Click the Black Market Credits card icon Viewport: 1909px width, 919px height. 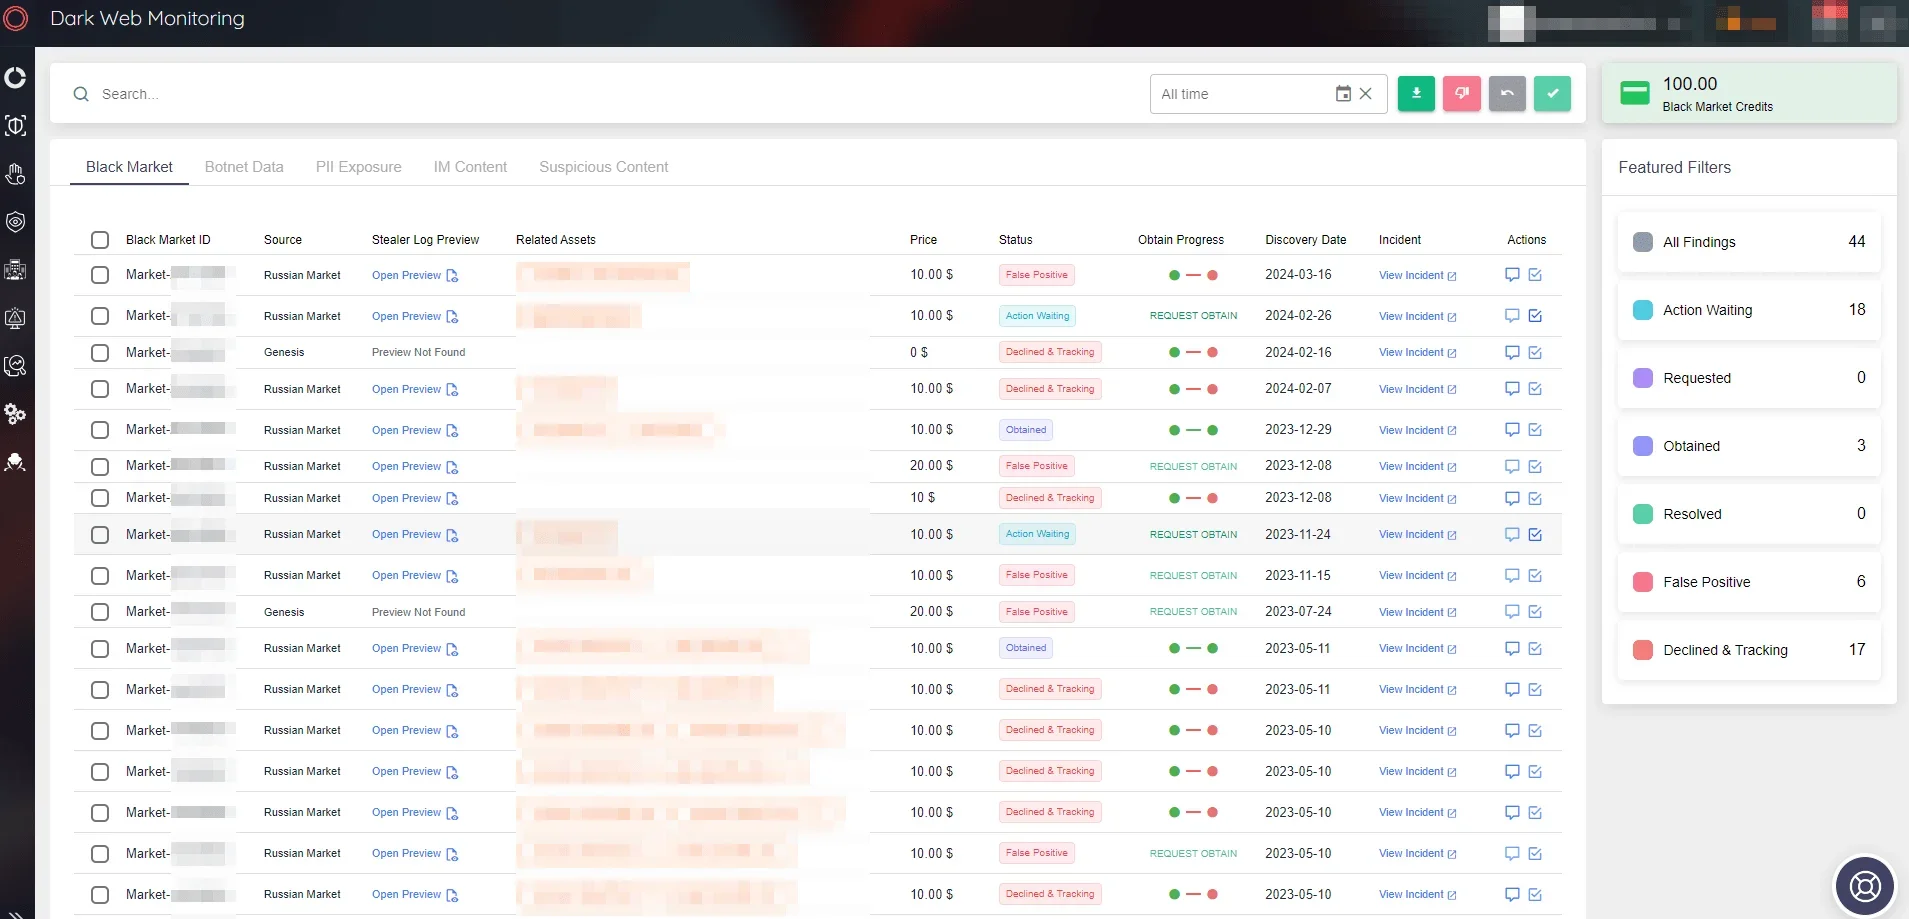(x=1635, y=94)
